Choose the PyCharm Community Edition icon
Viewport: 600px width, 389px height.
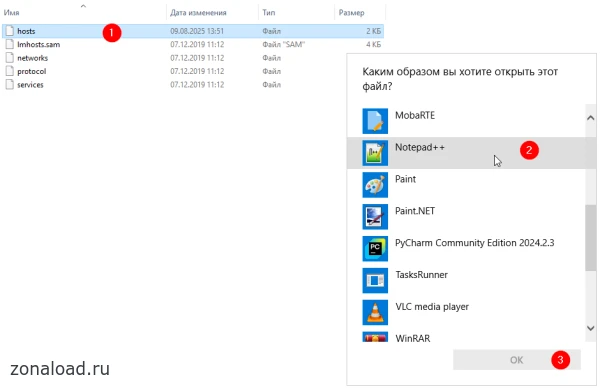click(x=375, y=249)
